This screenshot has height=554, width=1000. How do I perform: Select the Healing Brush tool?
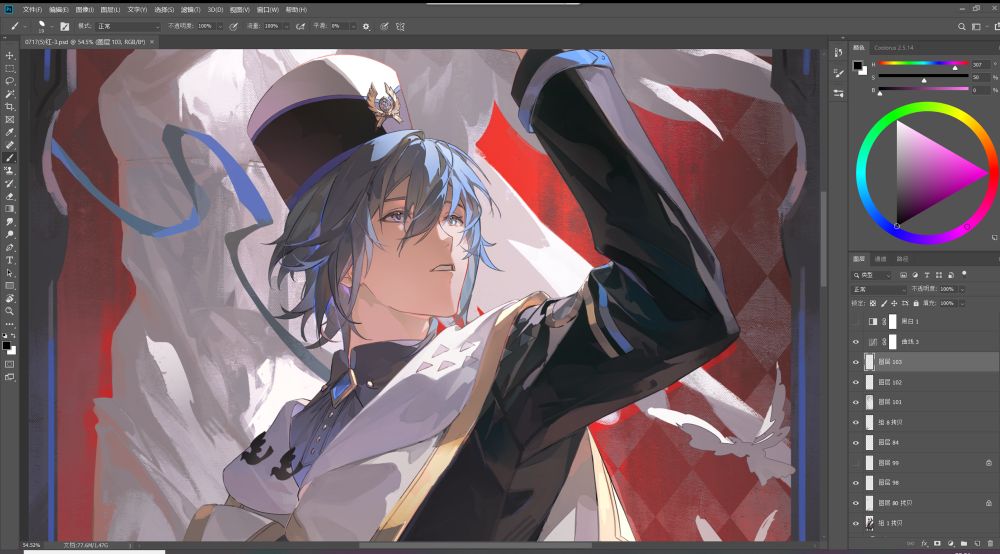pos(10,145)
